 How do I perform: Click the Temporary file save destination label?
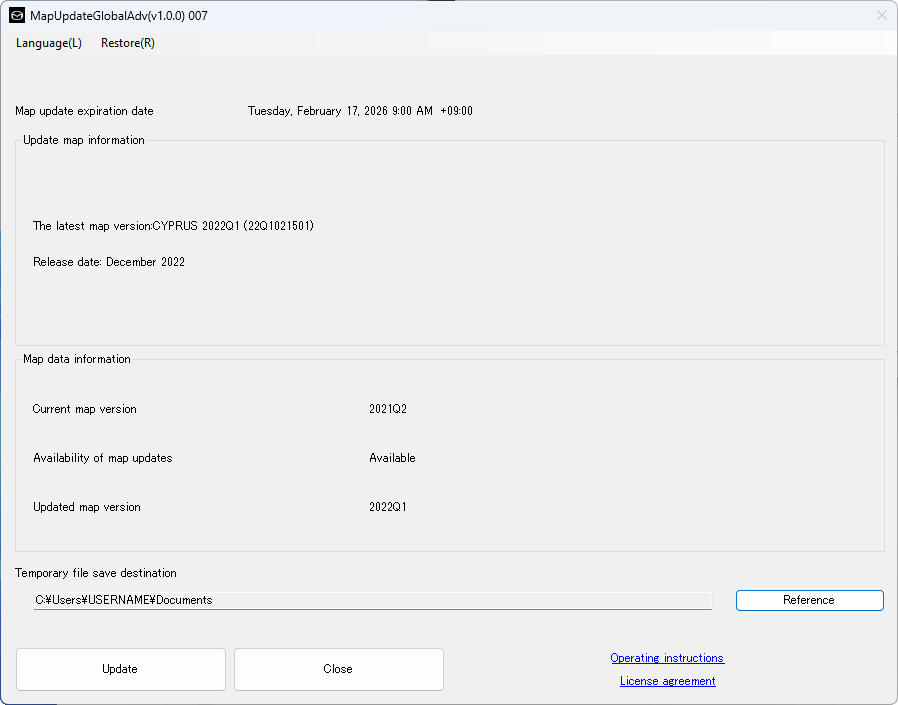[x=96, y=573]
